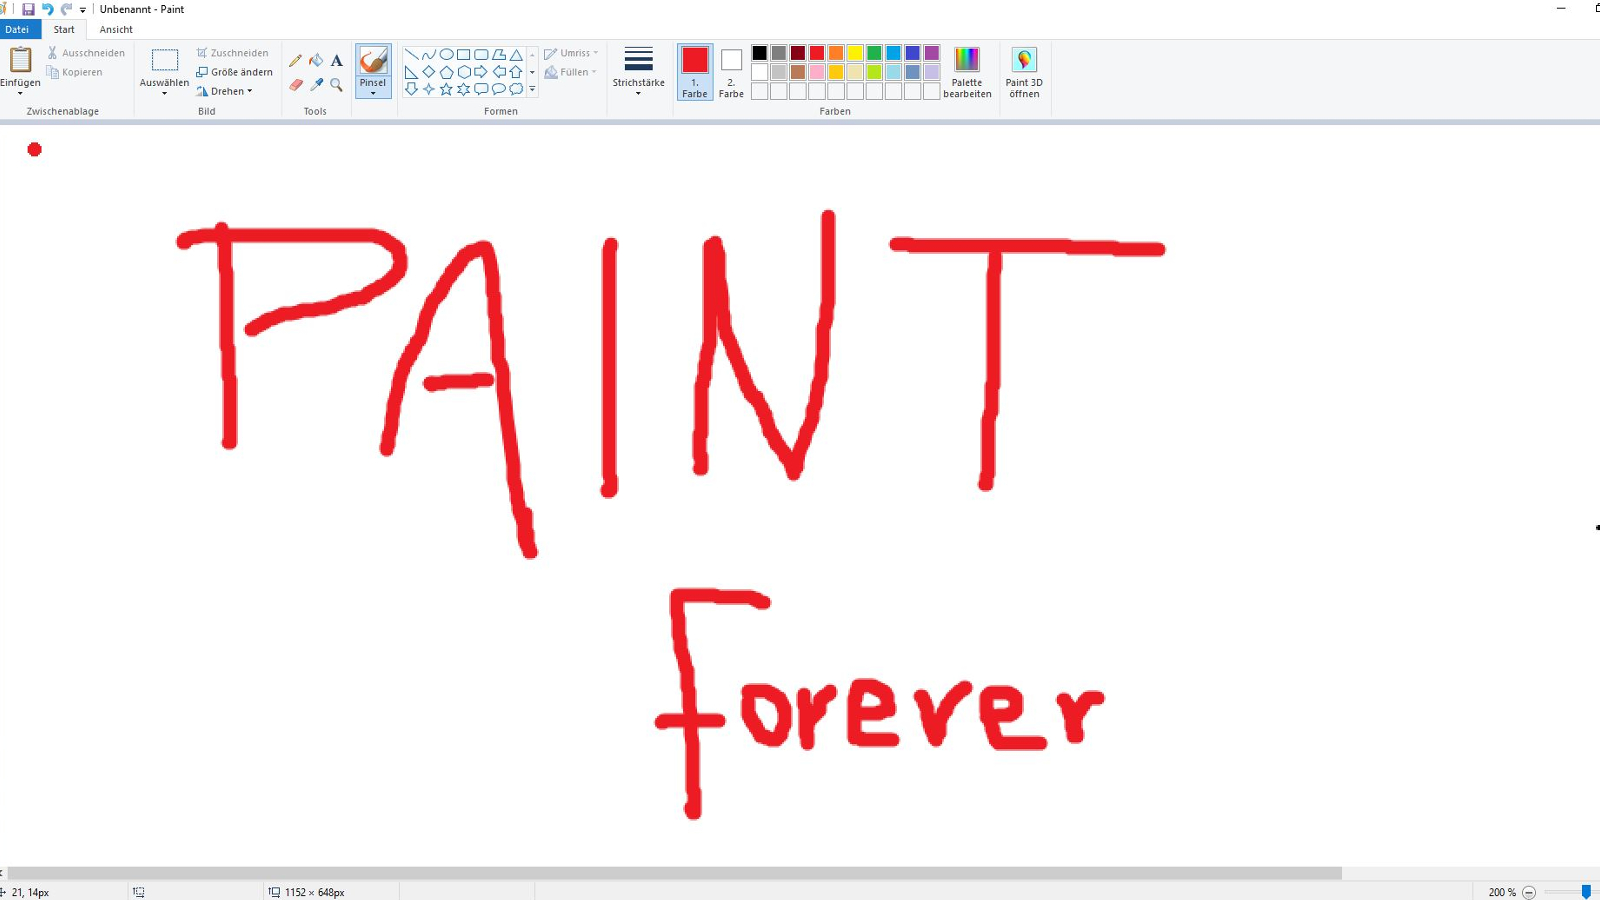Select the Fill with color bucket tool
The height and width of the screenshot is (900, 1600).
[316, 61]
